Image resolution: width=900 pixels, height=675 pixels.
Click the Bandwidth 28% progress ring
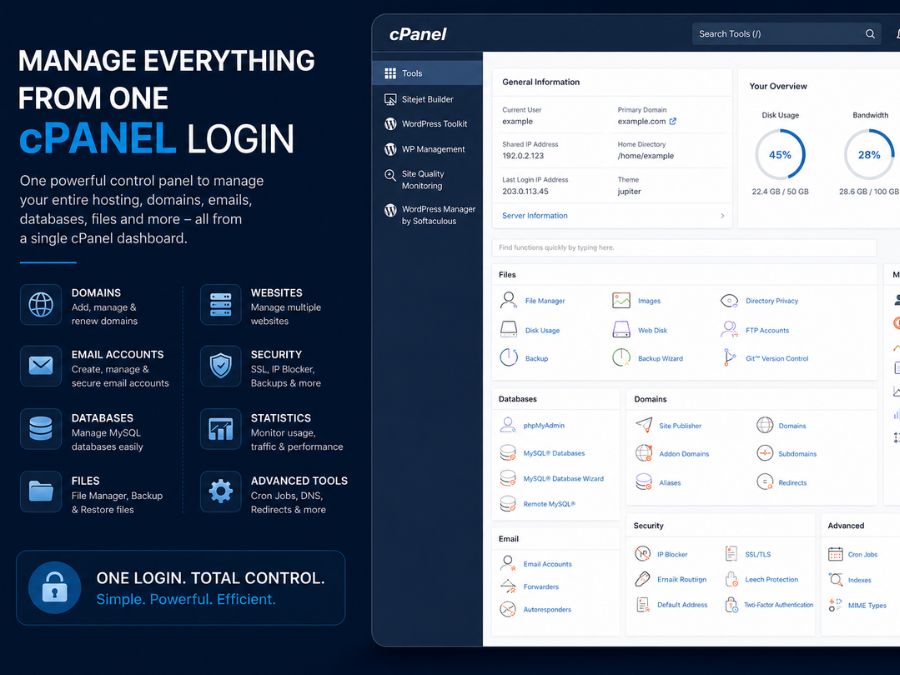pos(868,154)
